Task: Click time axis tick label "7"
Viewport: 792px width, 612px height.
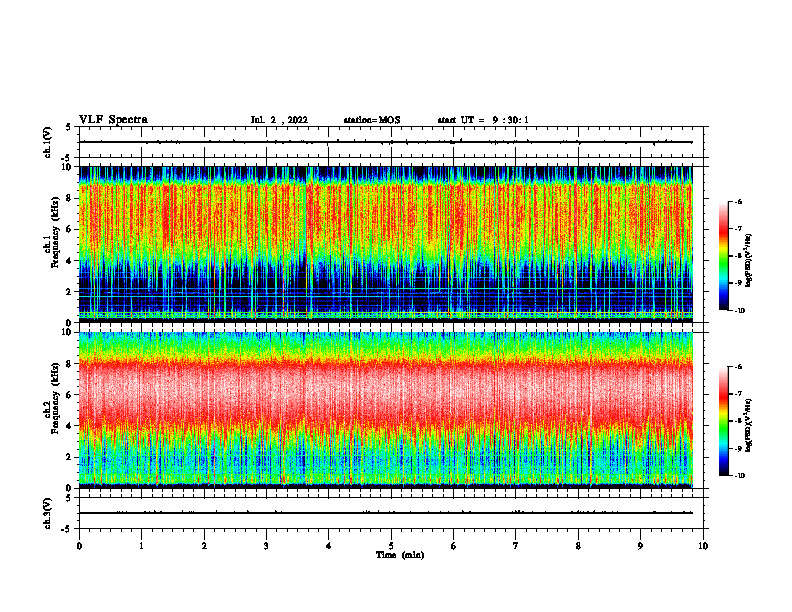Action: tap(516, 546)
